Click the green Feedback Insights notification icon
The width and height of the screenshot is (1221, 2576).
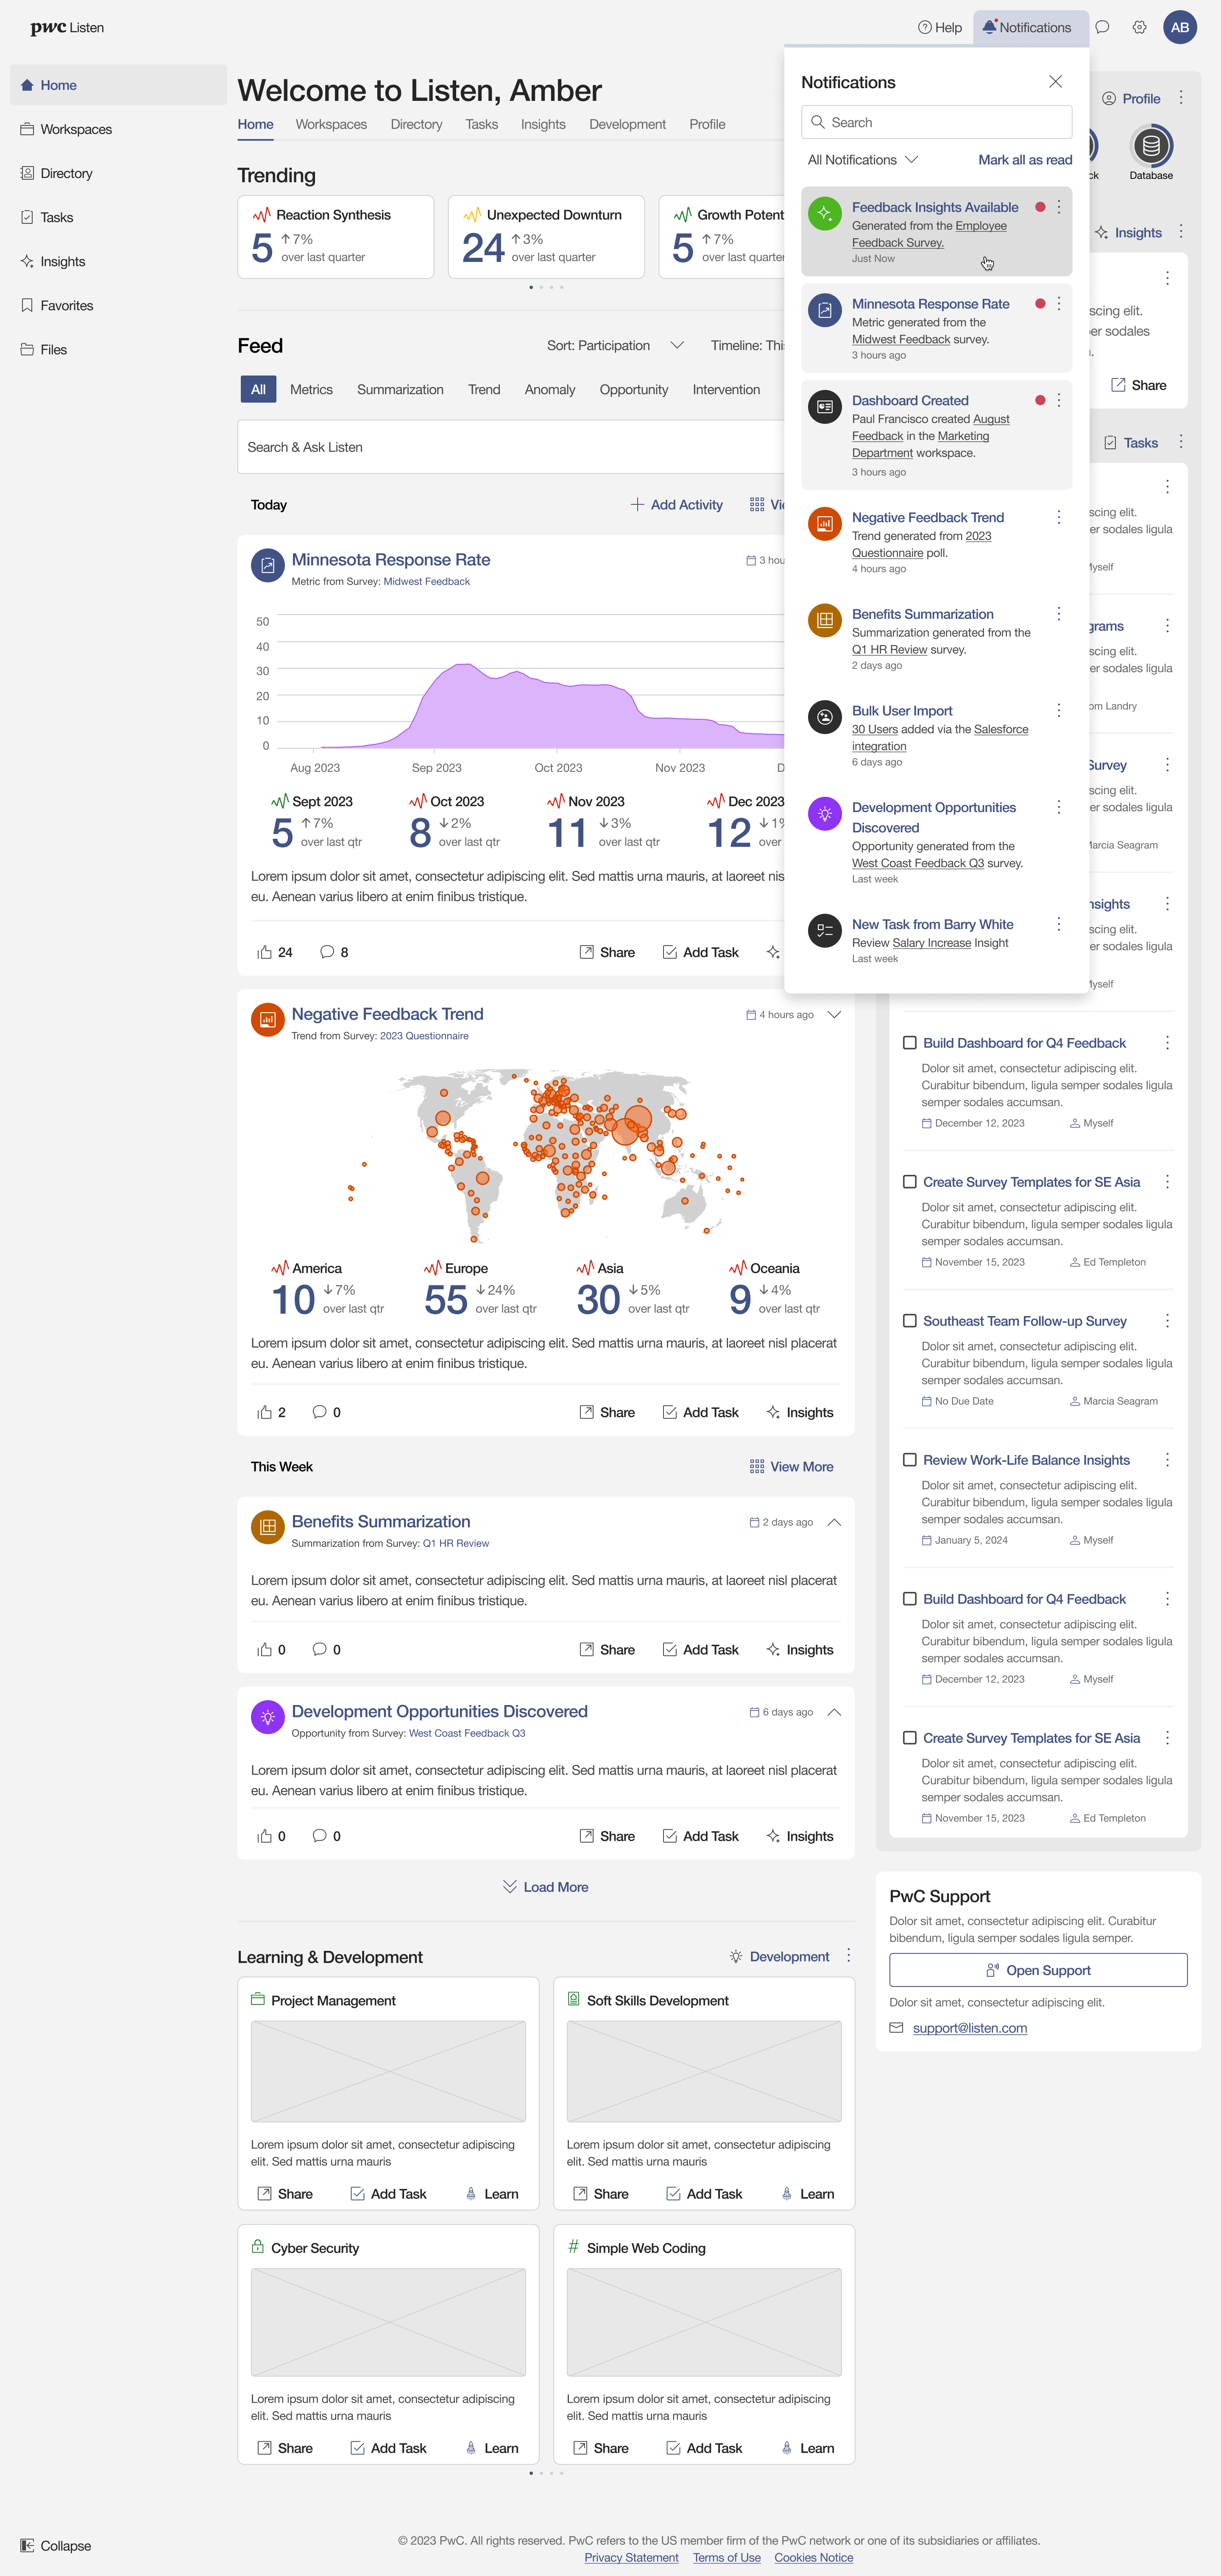[x=824, y=213]
